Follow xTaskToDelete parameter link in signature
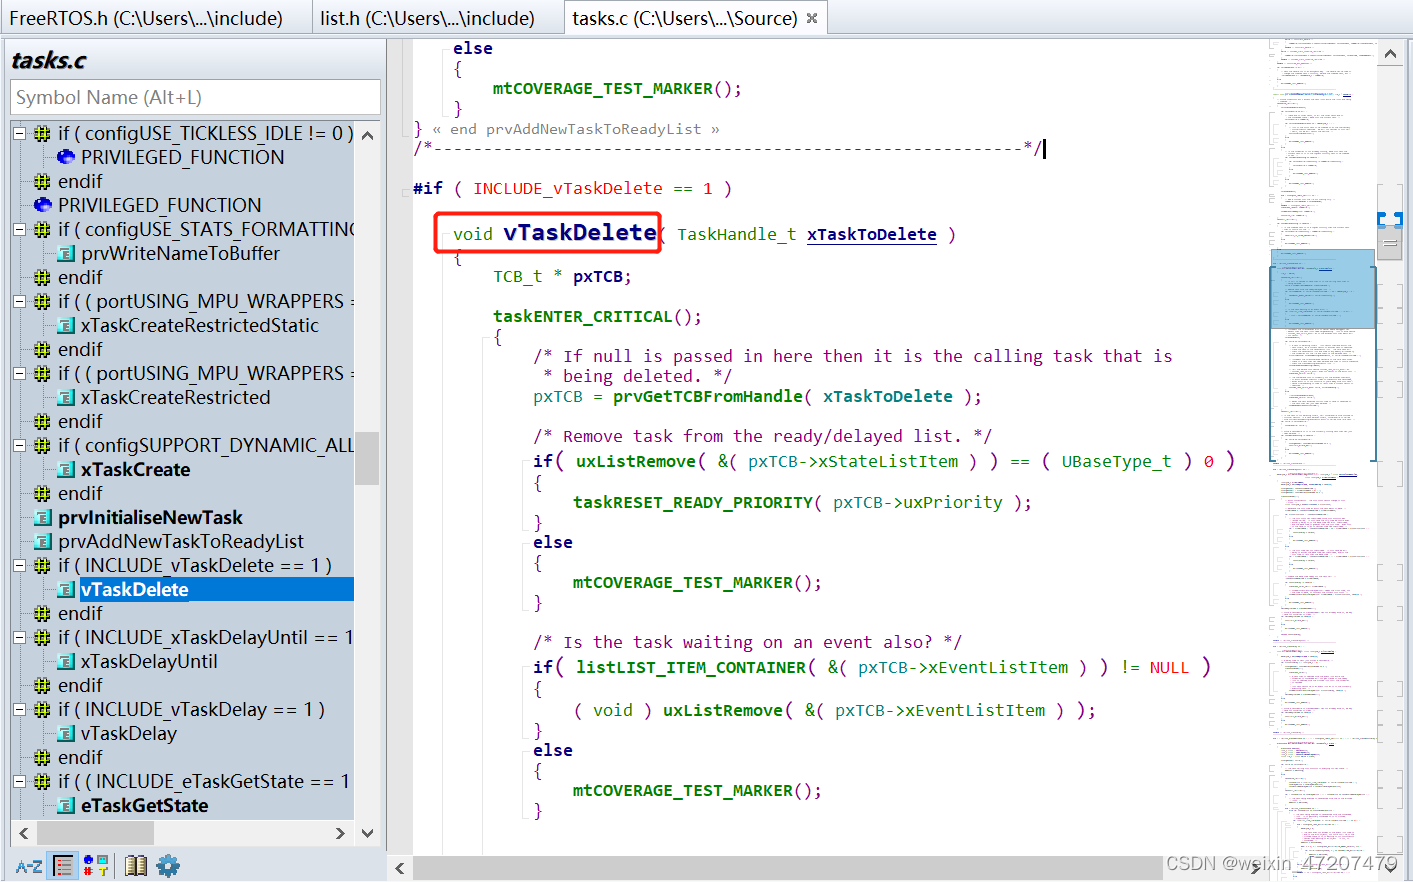Viewport: 1413px width, 882px height. 872,234
